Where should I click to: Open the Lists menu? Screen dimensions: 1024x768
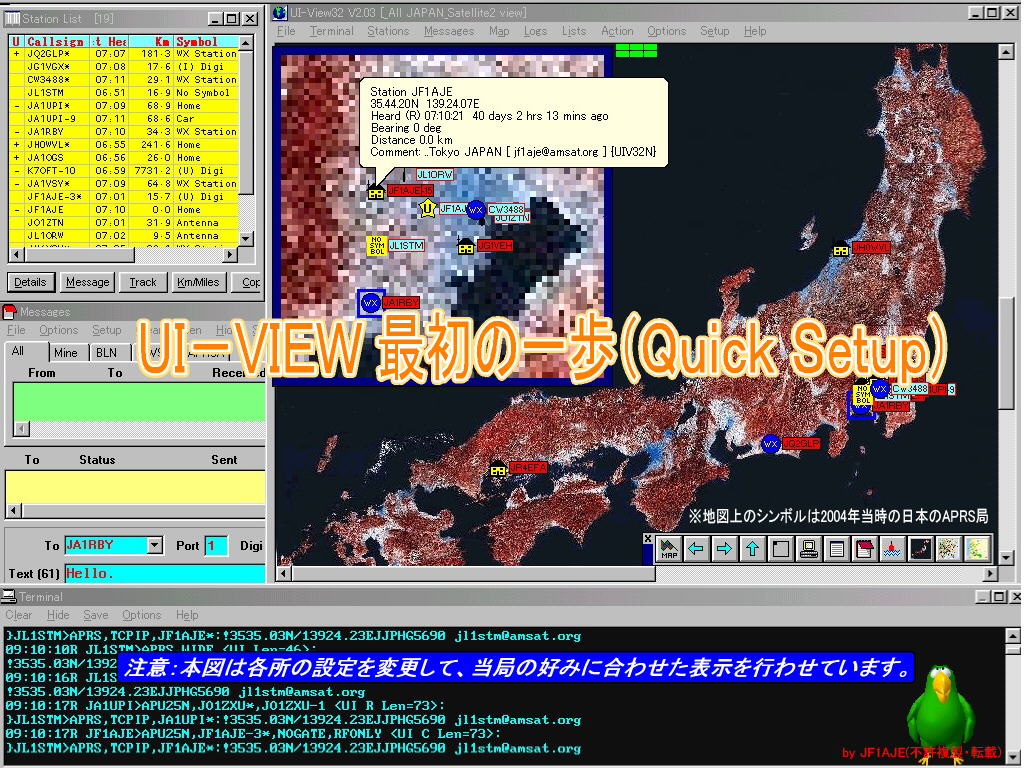(573, 31)
